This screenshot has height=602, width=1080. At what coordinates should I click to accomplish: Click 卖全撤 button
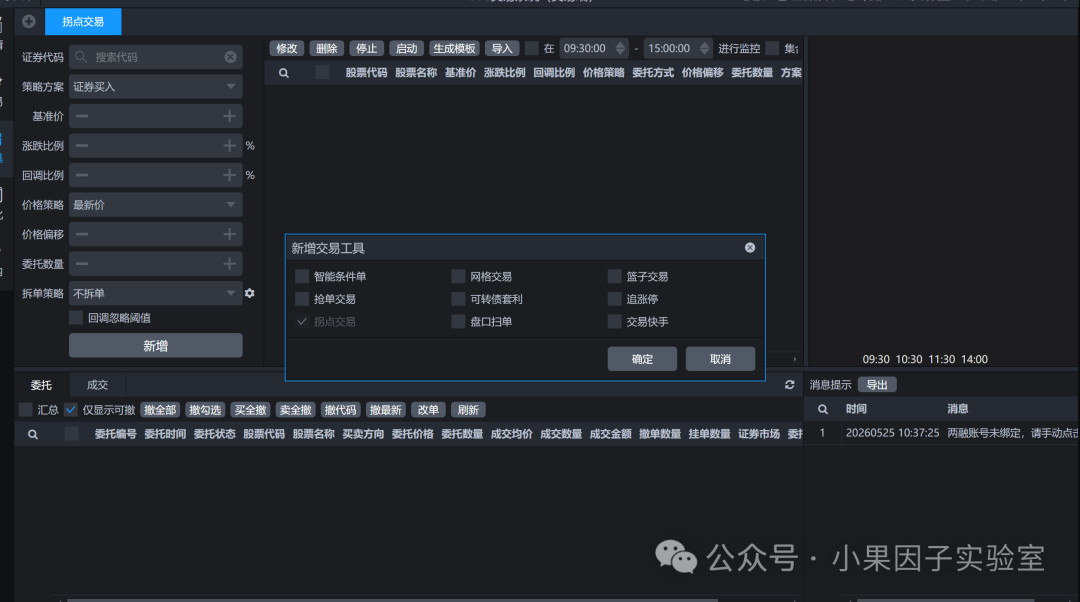click(295, 410)
